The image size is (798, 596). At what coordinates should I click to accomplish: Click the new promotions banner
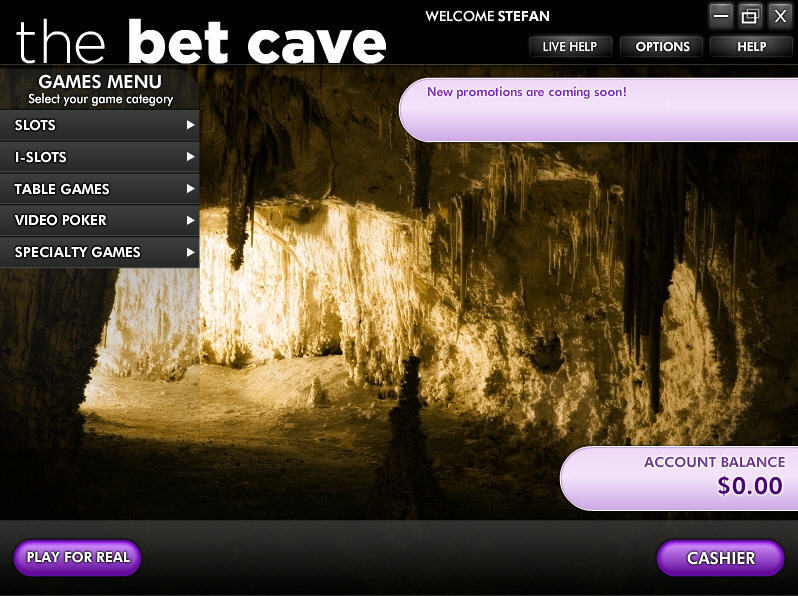pyautogui.click(x=597, y=110)
